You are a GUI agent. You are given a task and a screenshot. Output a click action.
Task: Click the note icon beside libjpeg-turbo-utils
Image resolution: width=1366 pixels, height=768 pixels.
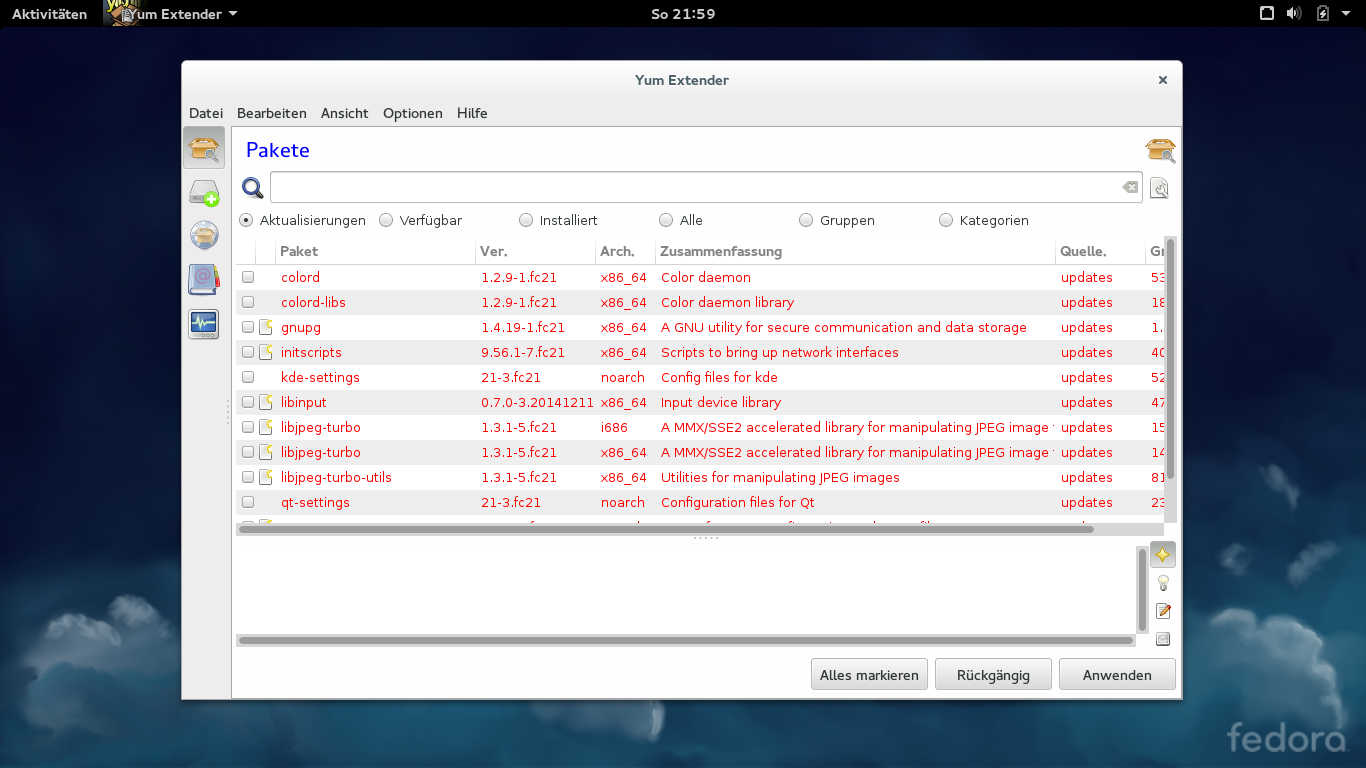click(266, 477)
